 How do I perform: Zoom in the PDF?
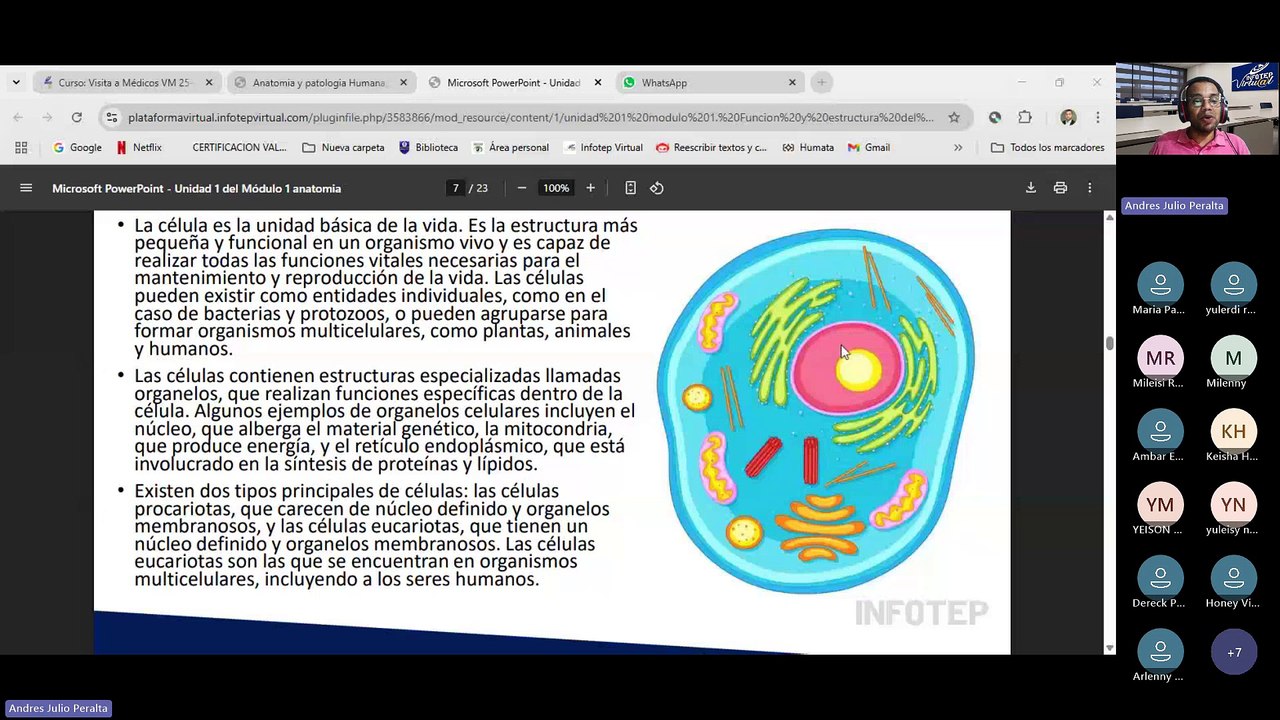click(590, 188)
